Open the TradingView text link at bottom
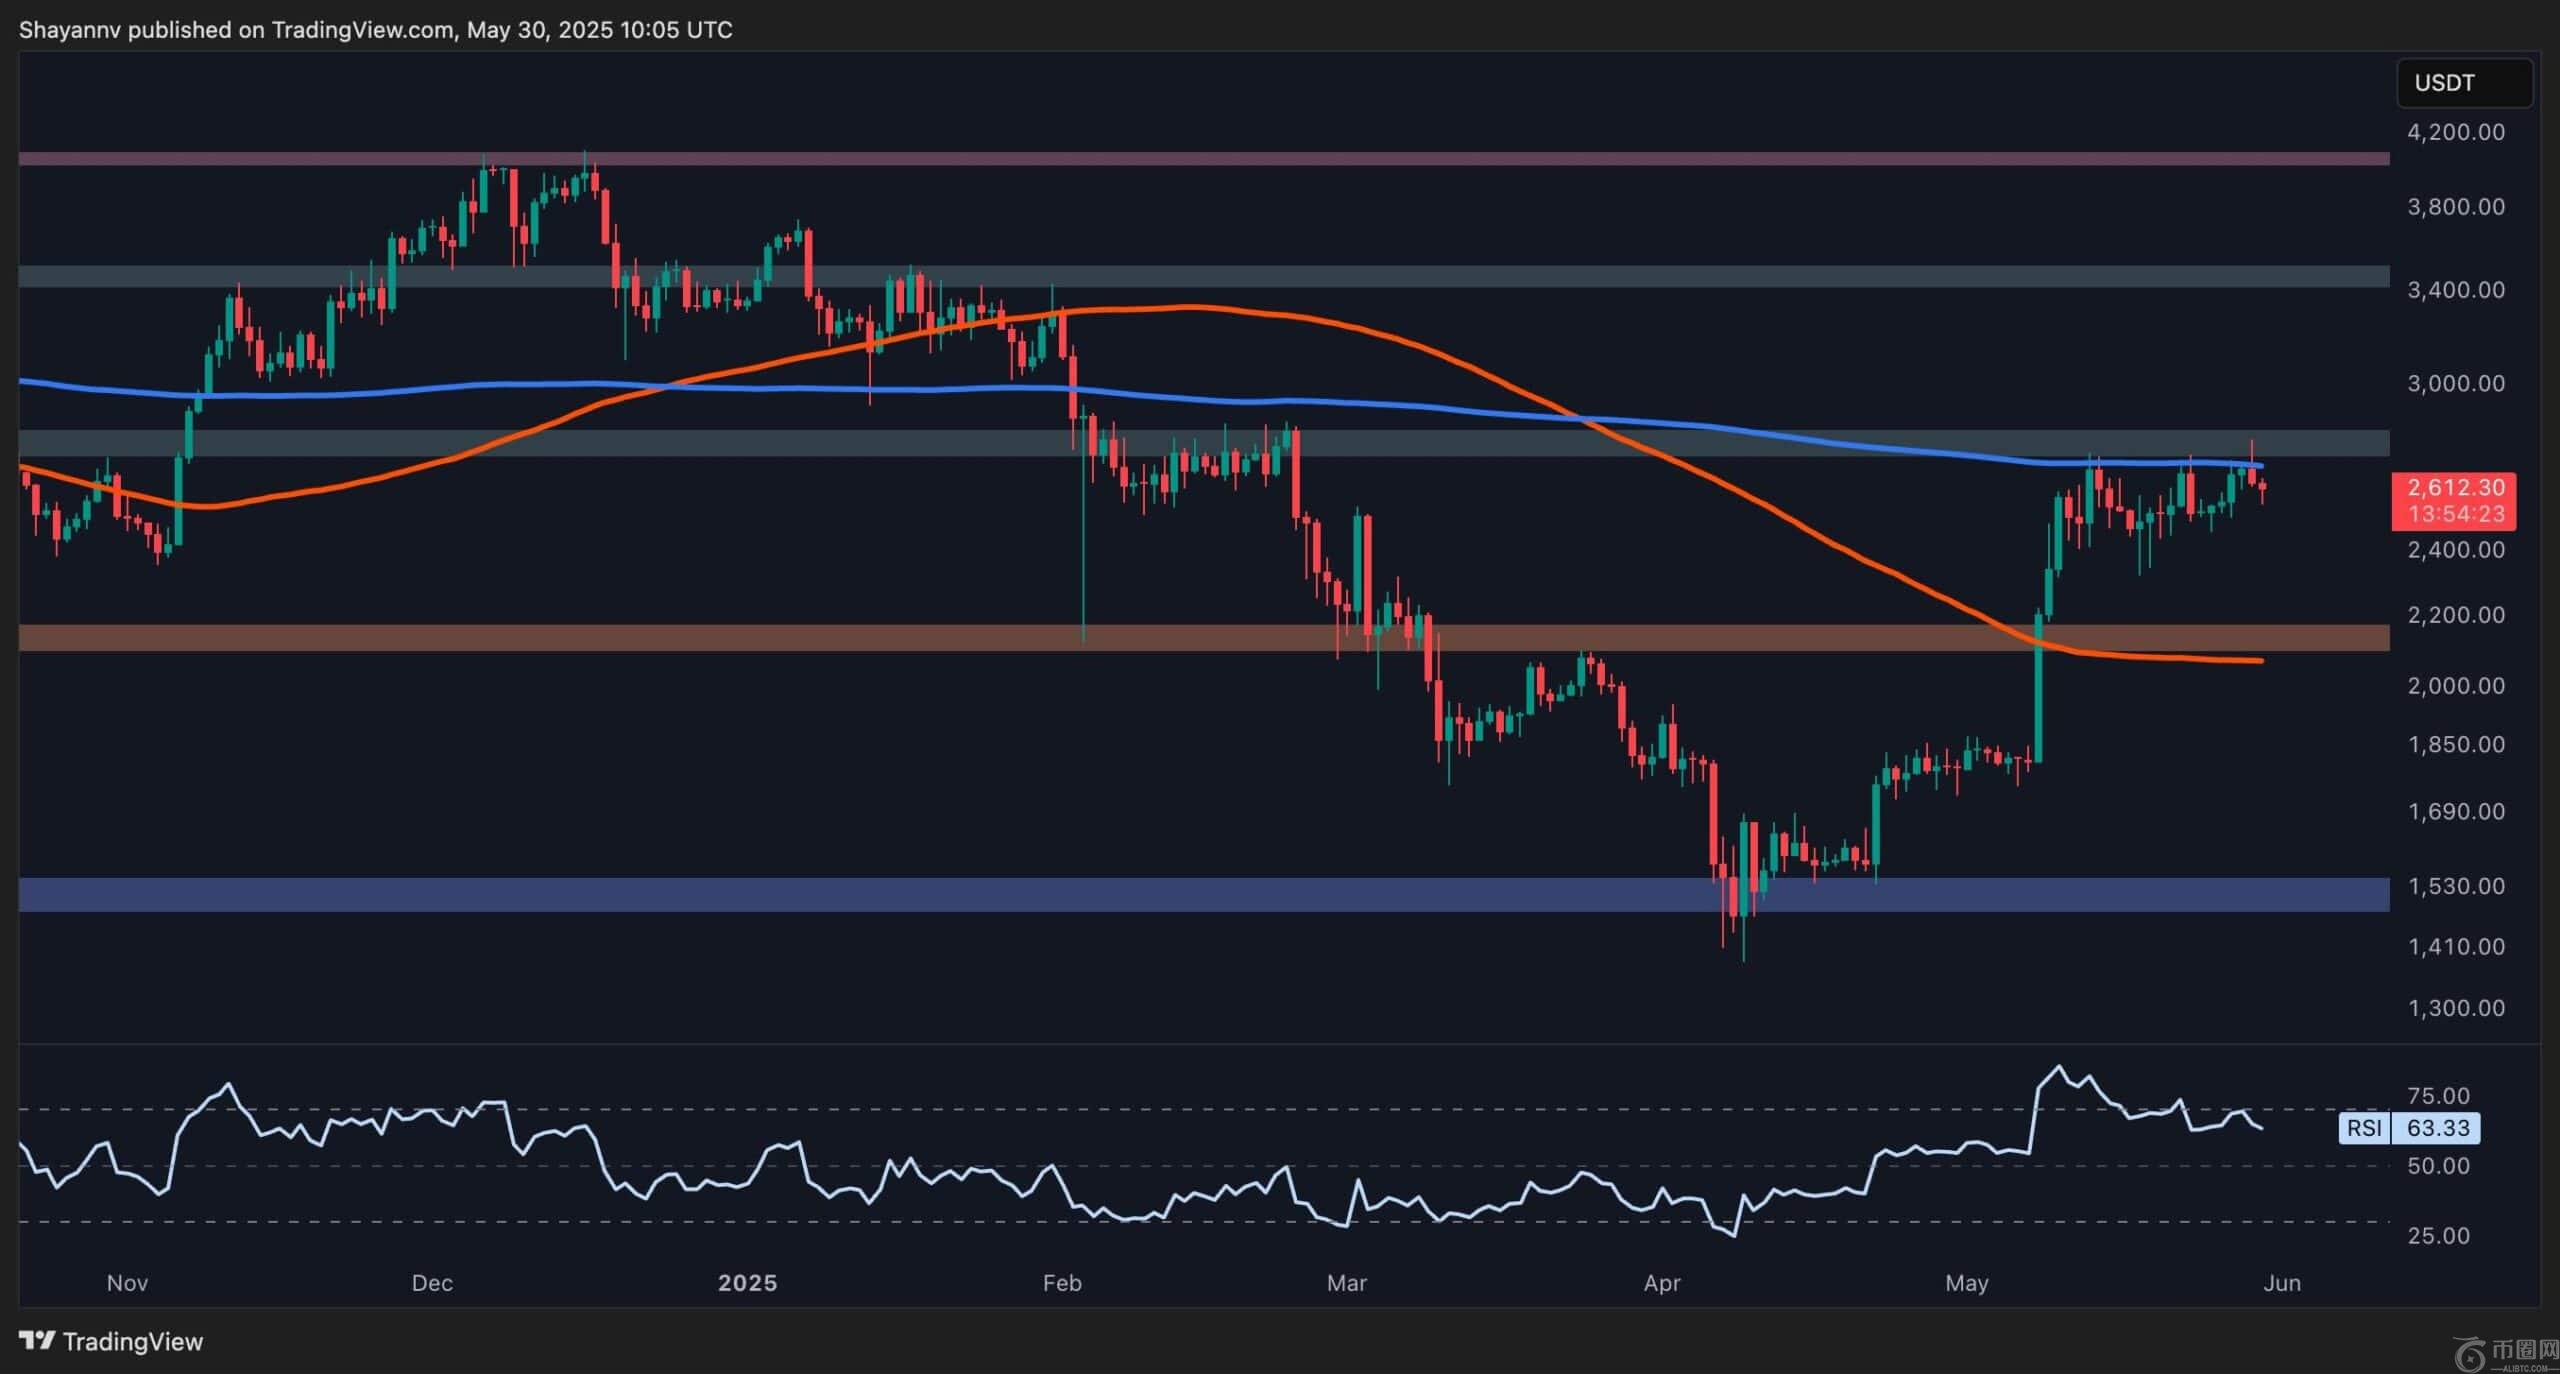 click(132, 1342)
